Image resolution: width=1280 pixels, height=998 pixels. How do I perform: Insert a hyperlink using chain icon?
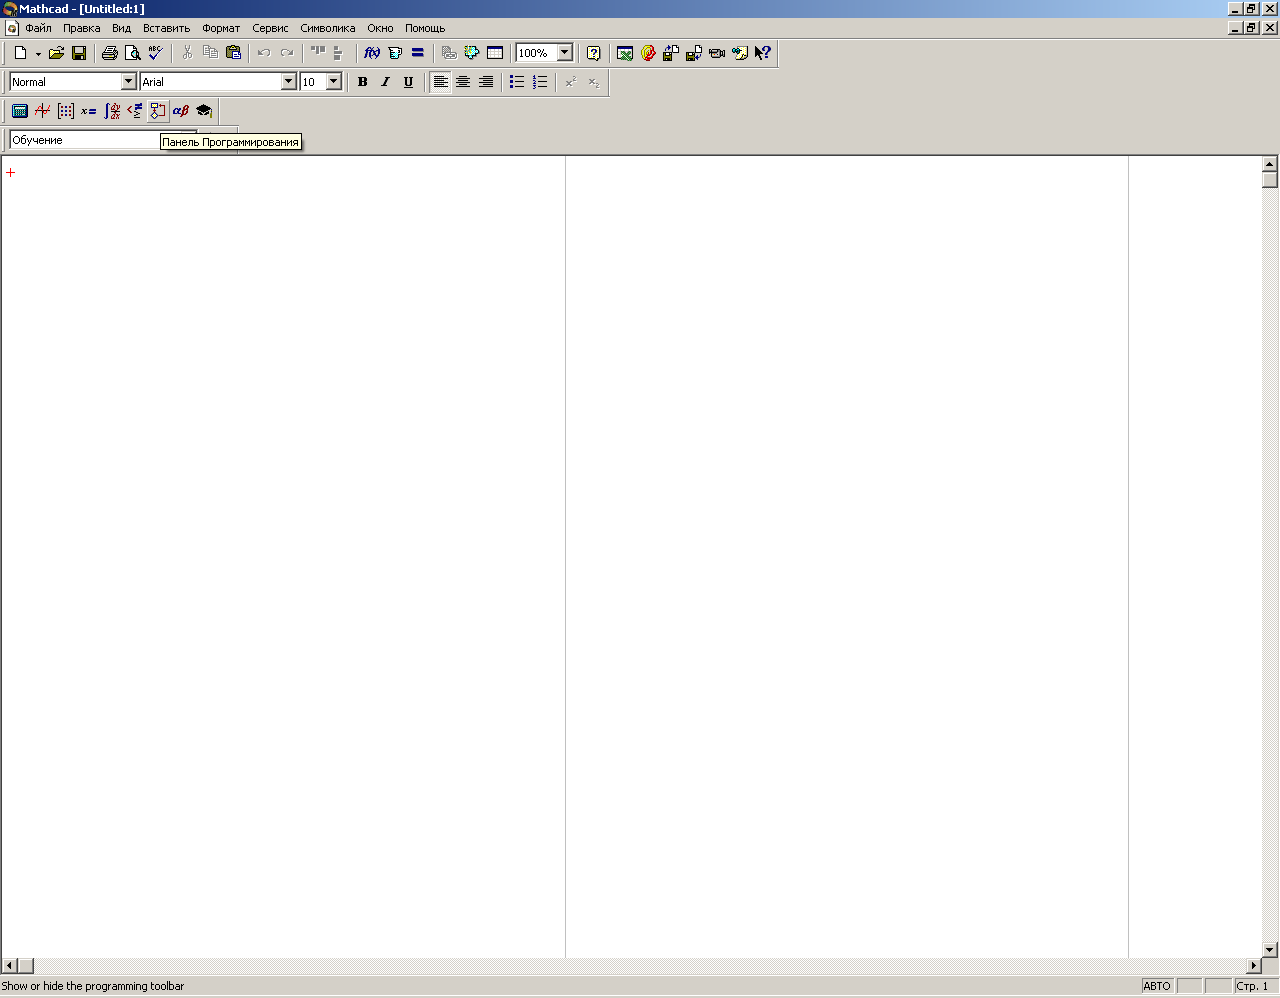[x=449, y=53]
